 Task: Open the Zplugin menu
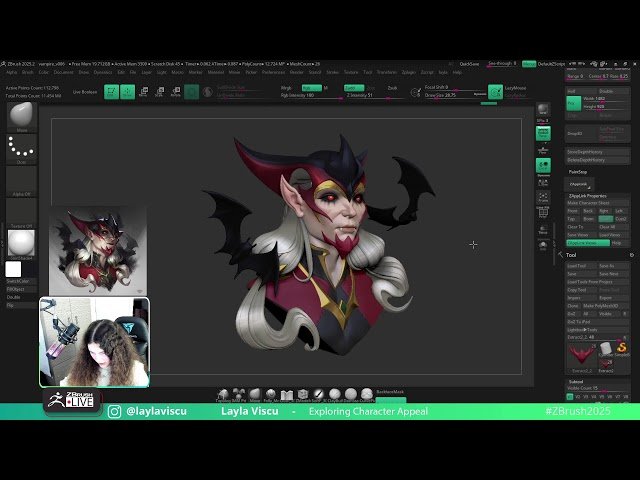[x=409, y=72]
